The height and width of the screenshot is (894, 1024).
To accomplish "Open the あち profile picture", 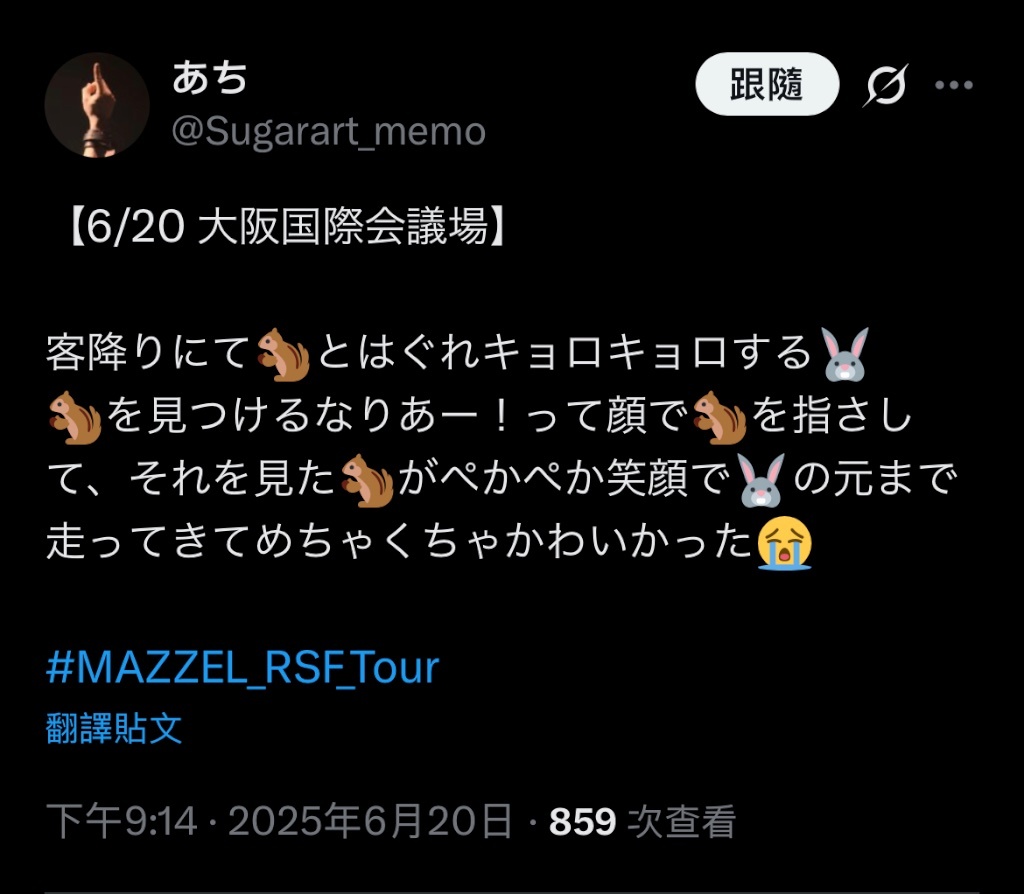I will [97, 105].
